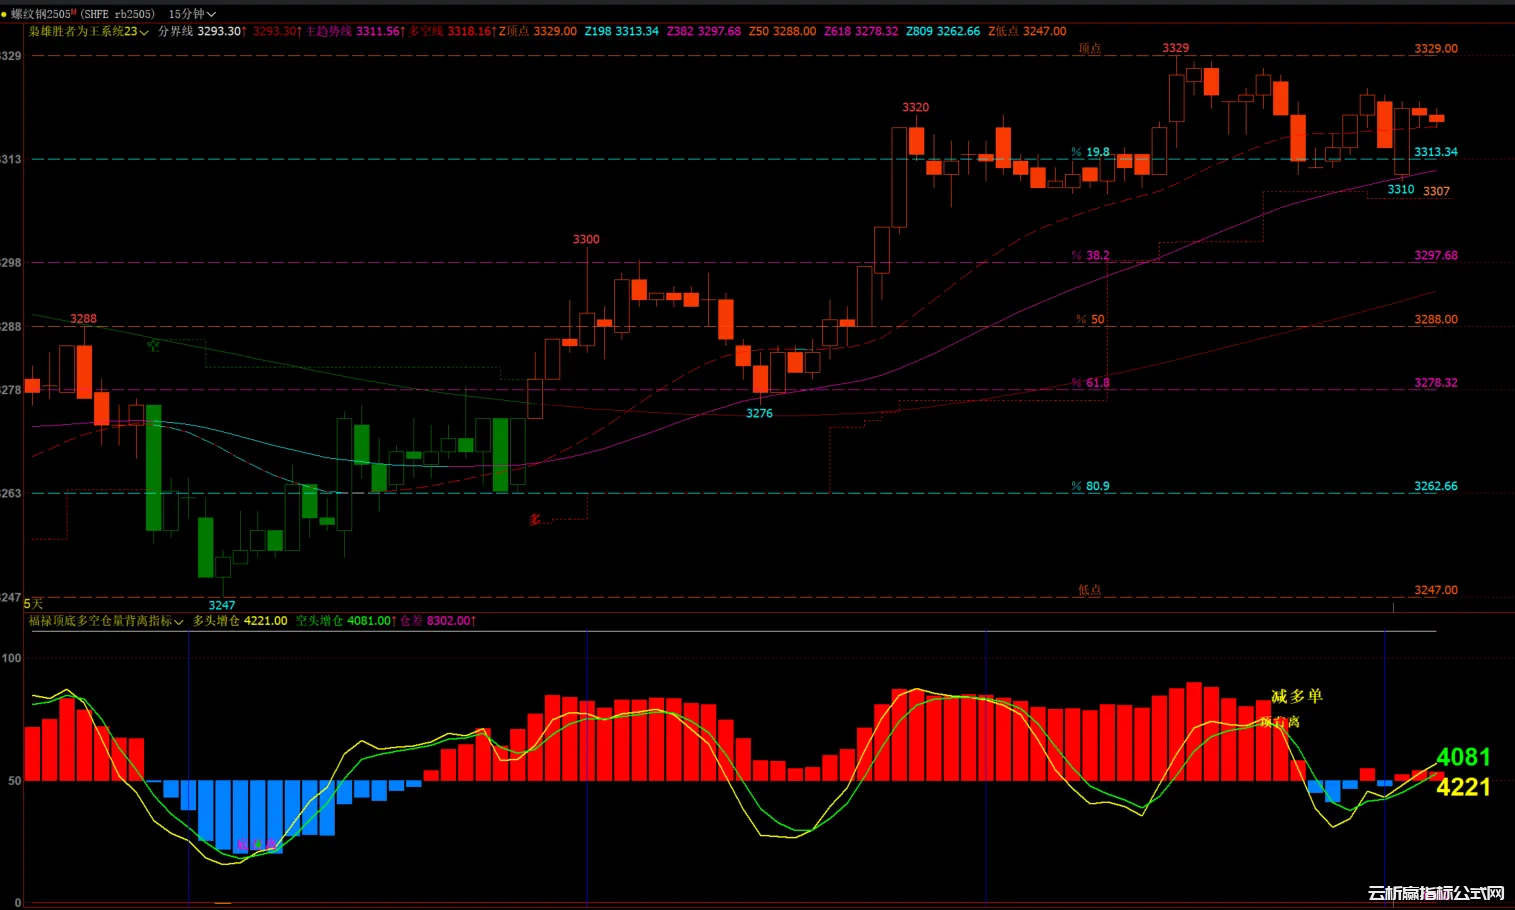1515x910 pixels.
Task: Click the red M marker after 螺纹钢2505
Action: pos(74,12)
